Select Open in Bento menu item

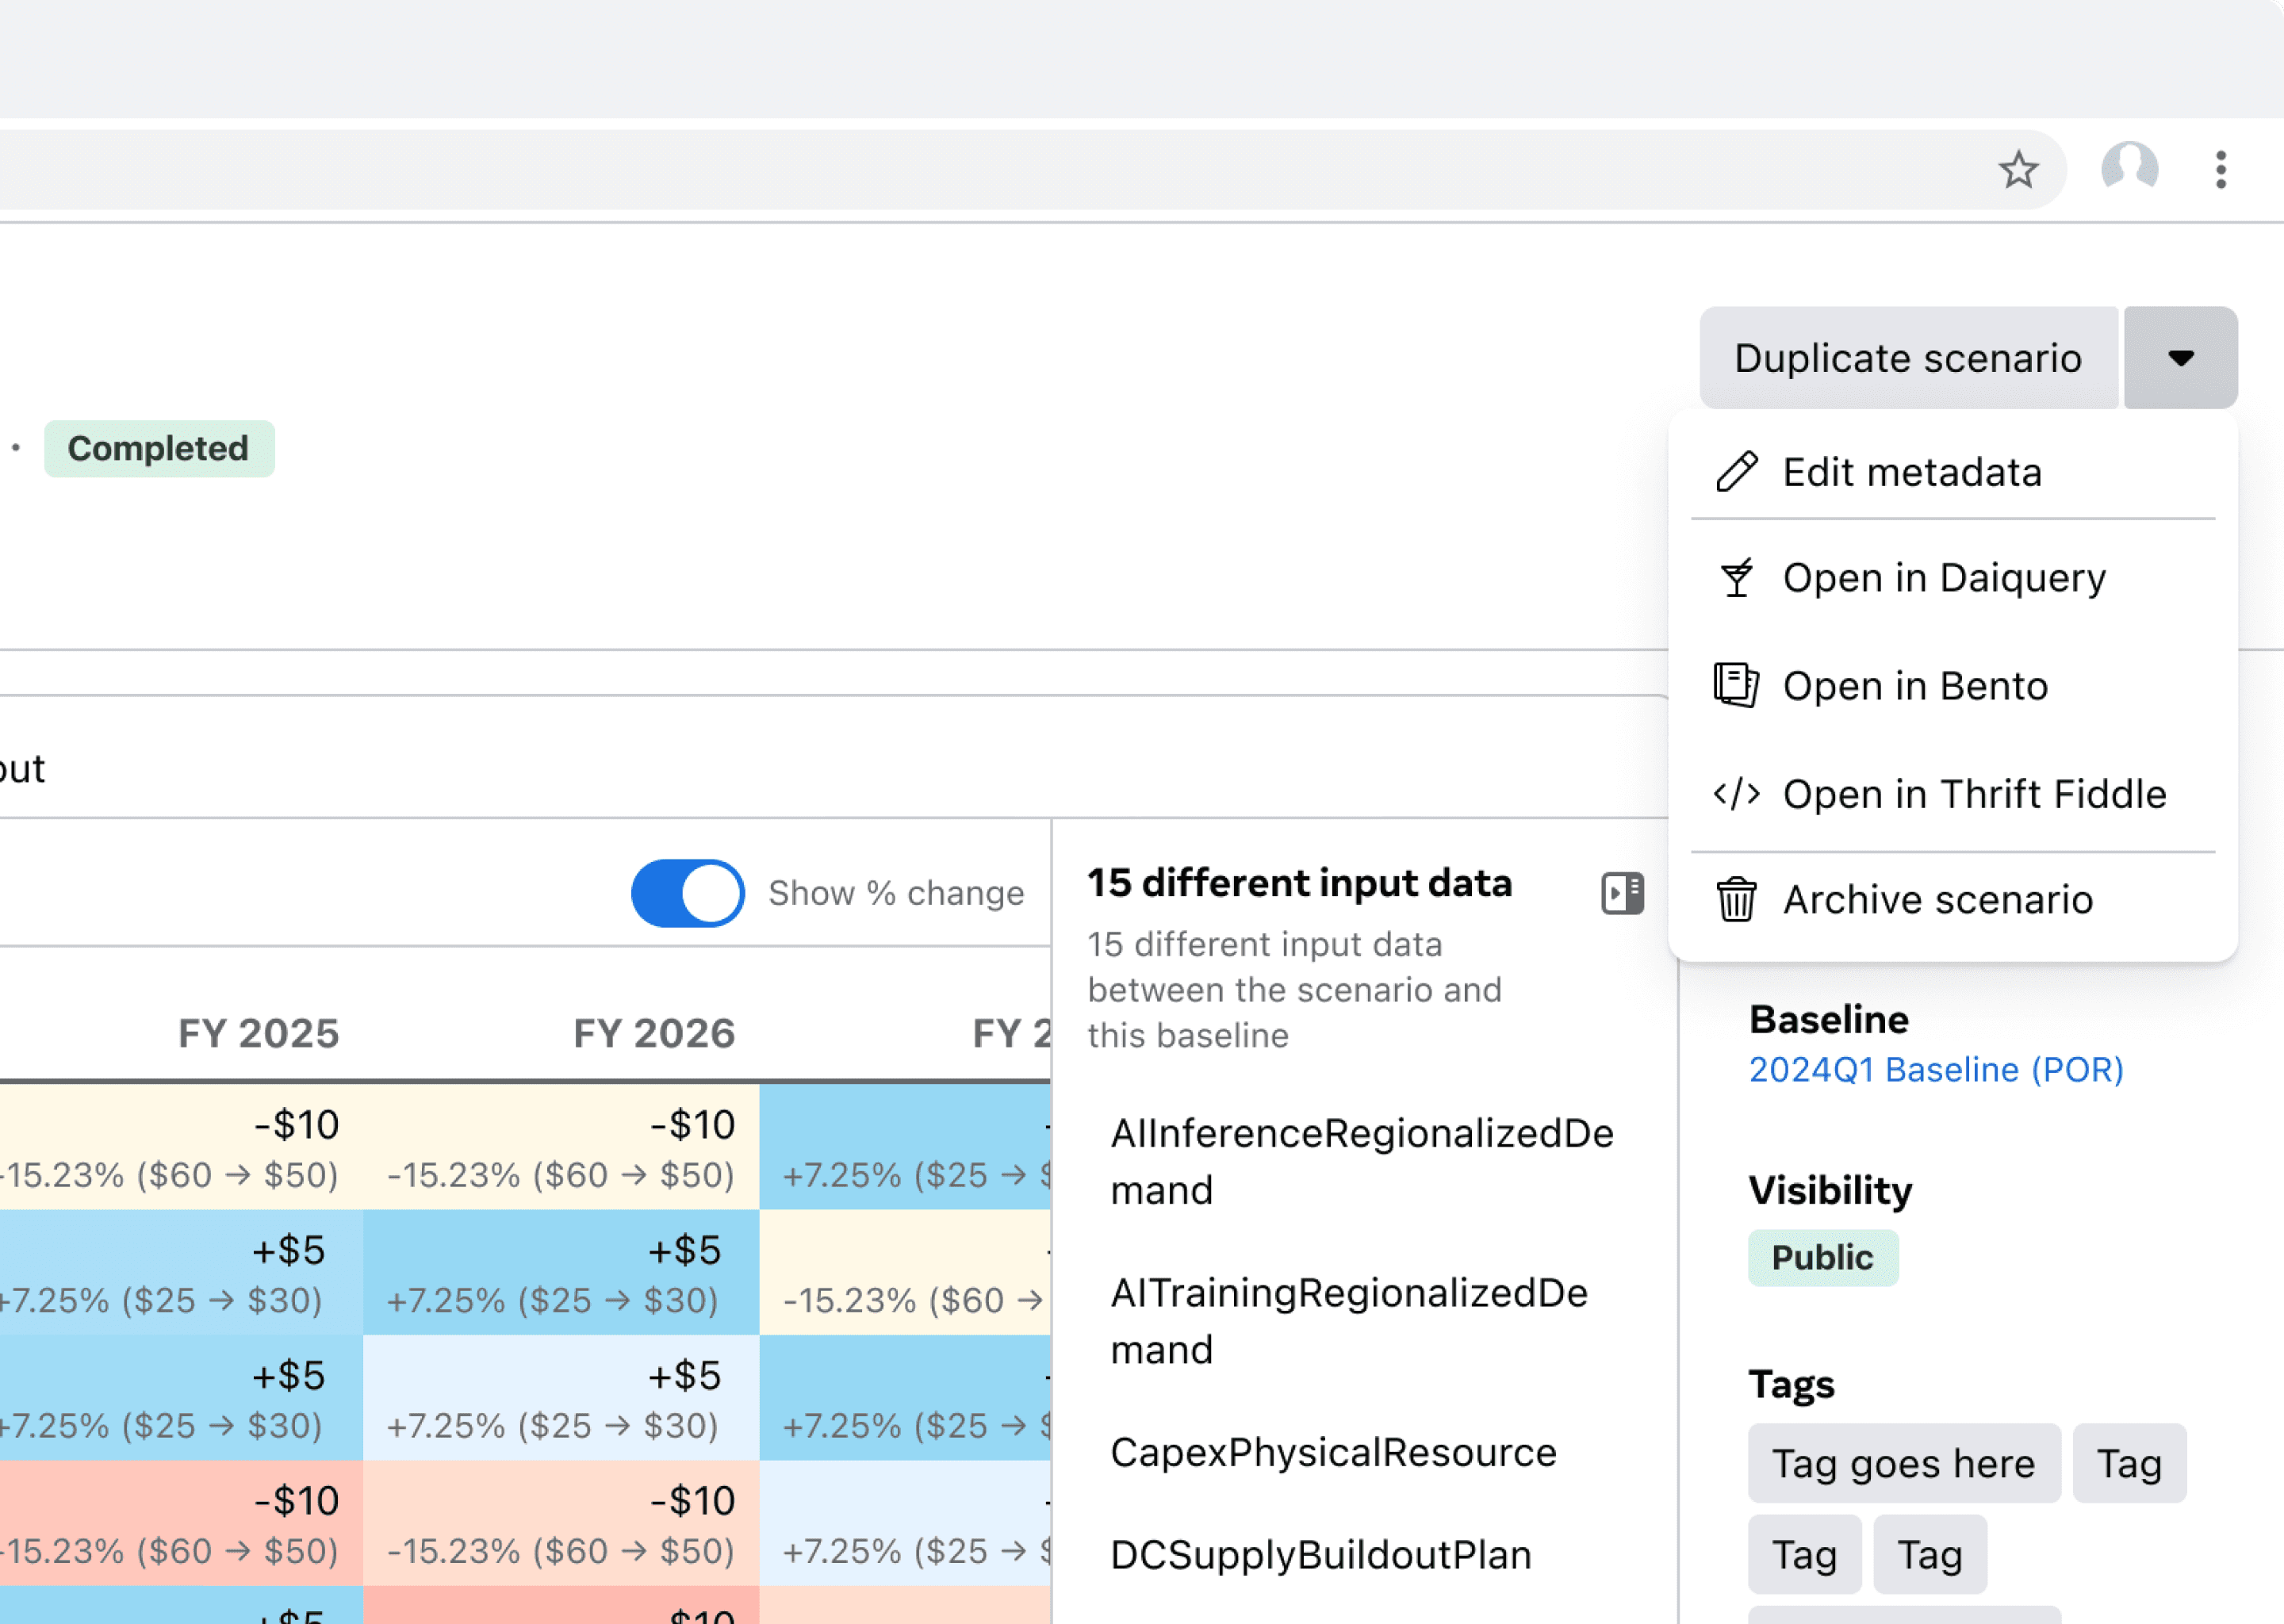coord(1953,686)
